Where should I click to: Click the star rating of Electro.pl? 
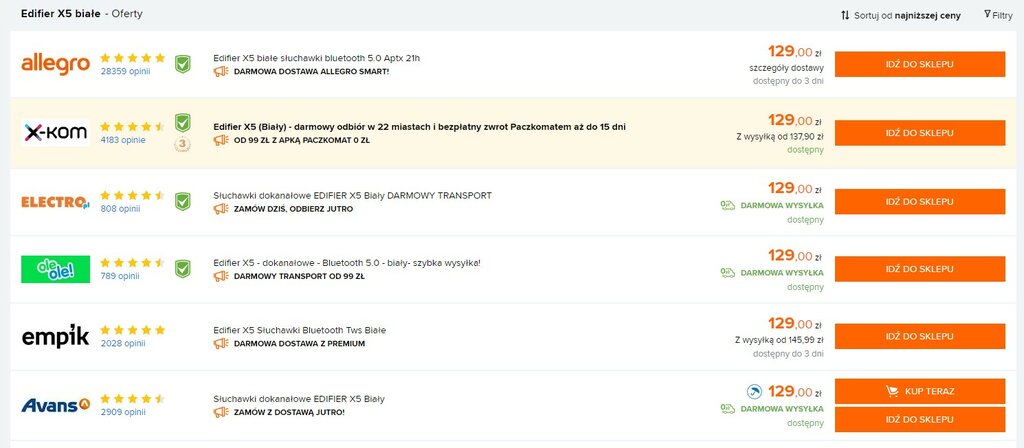(x=133, y=195)
